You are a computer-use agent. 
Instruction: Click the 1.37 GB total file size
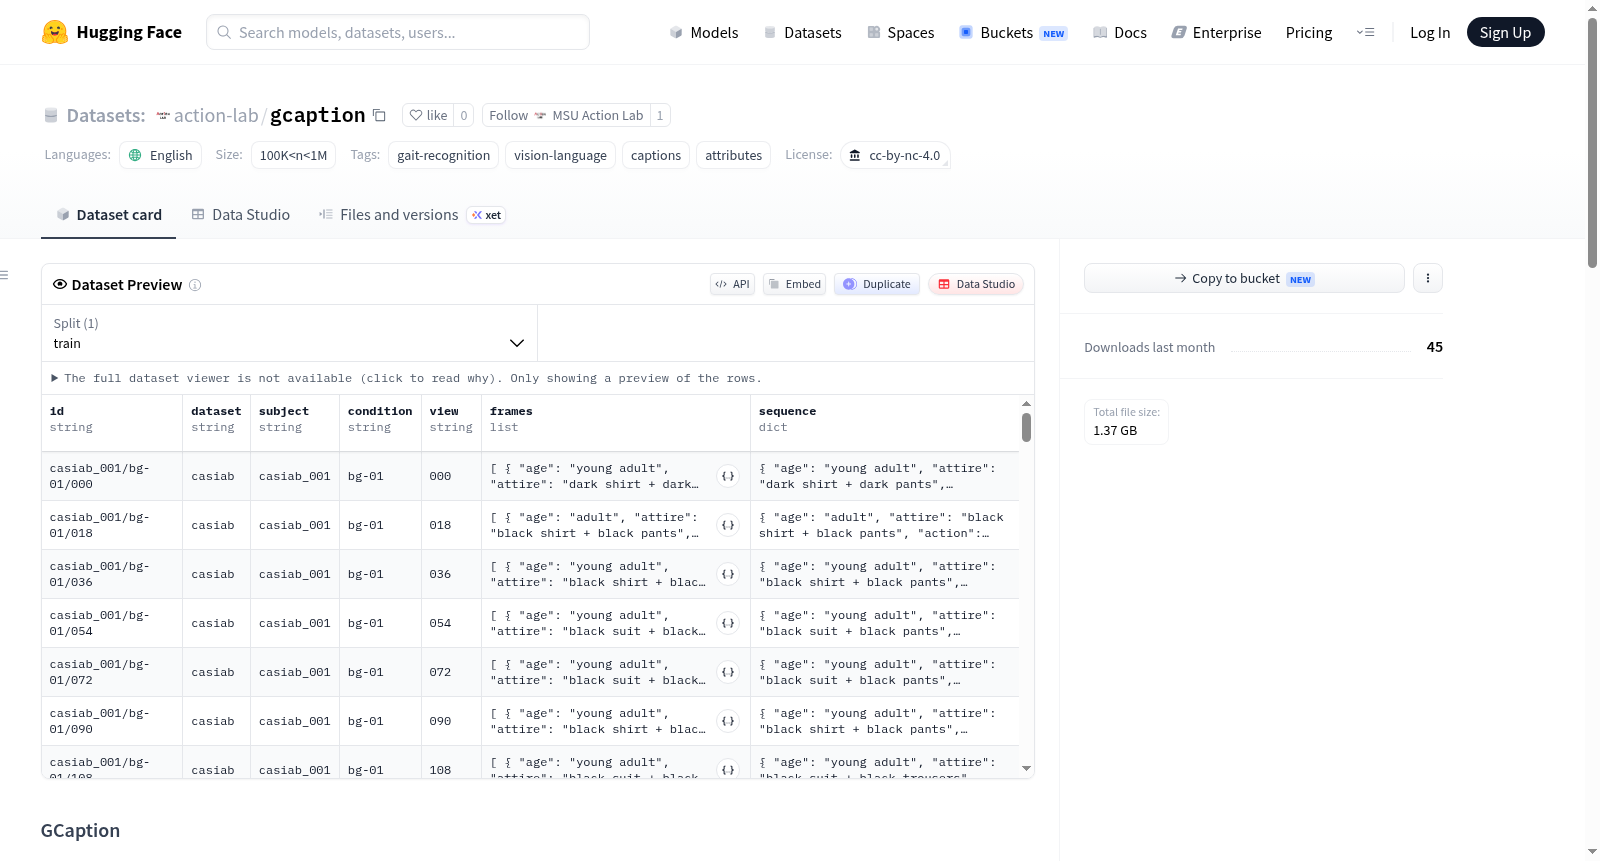(x=1115, y=431)
